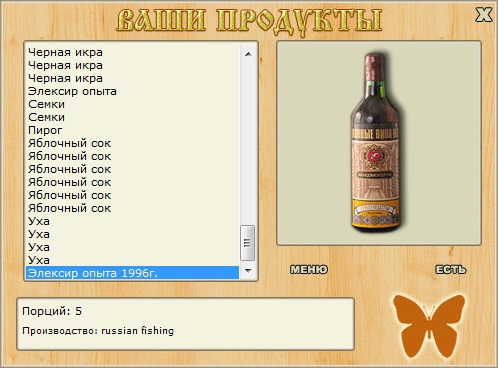The image size is (498, 368).
Task: Click the ЕСТЬ button to eat
Action: click(451, 269)
